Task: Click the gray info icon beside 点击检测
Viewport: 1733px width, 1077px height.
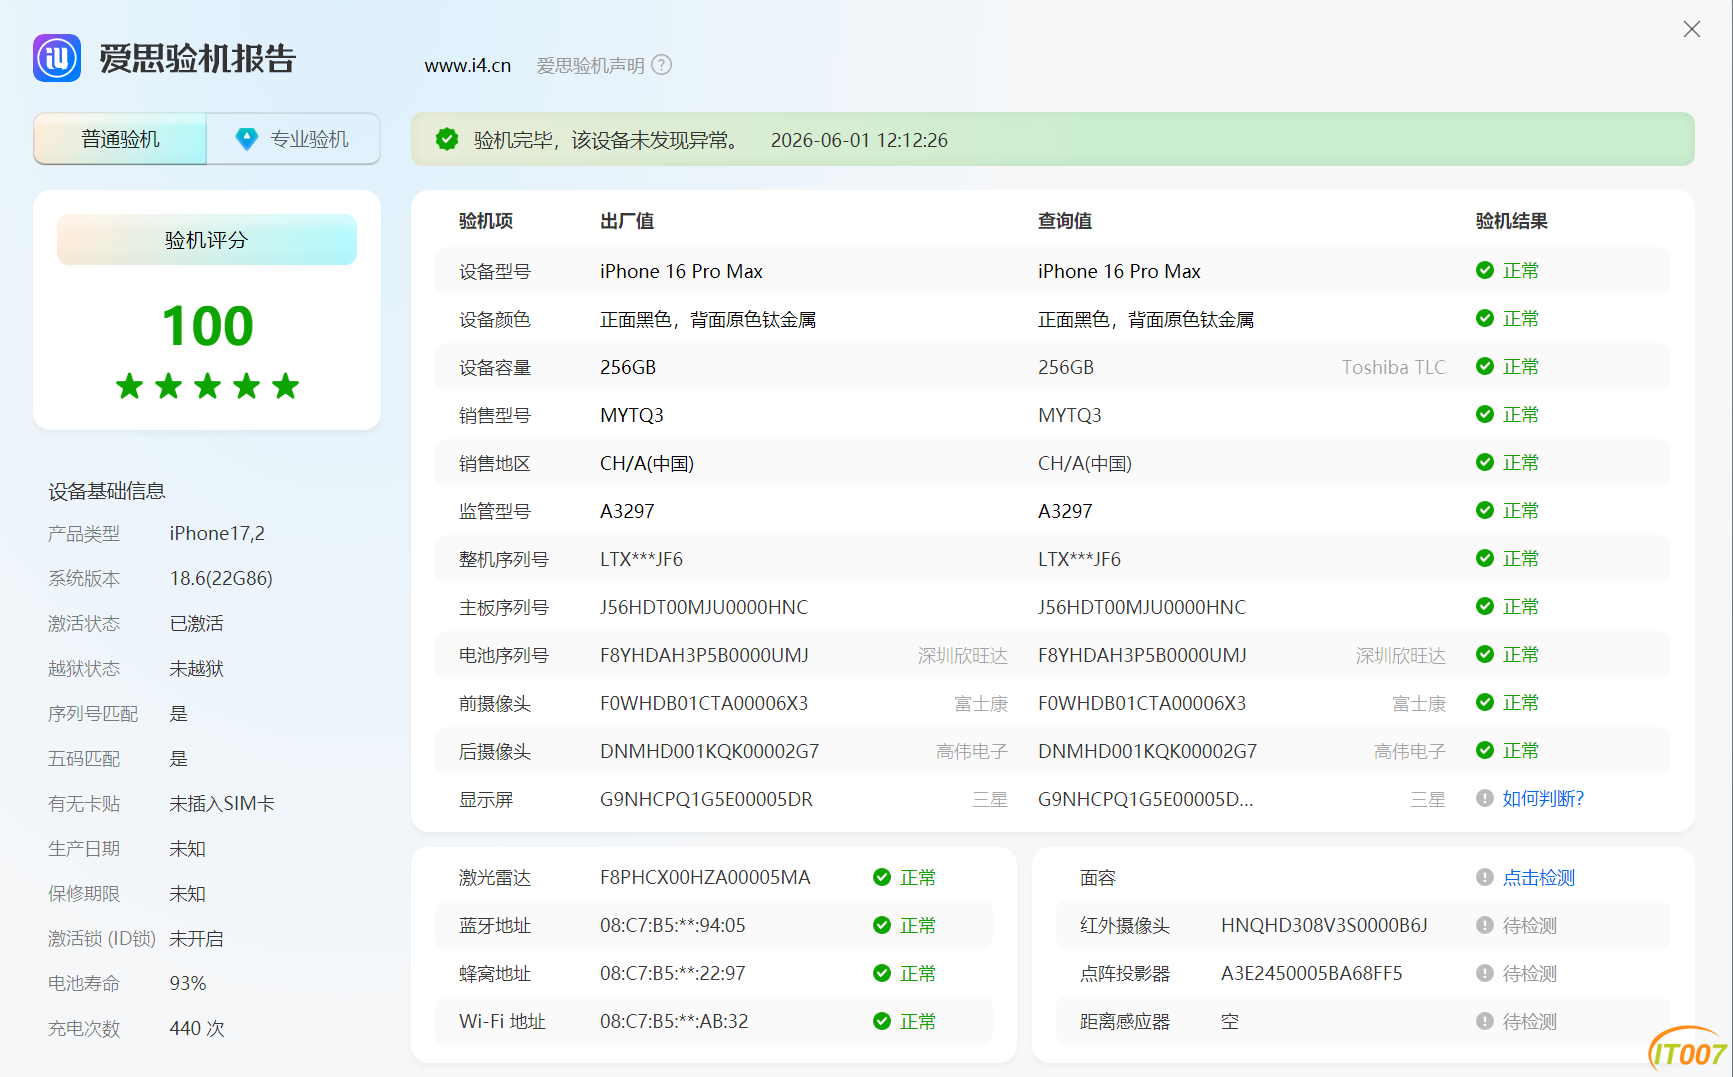Action: click(x=1485, y=877)
